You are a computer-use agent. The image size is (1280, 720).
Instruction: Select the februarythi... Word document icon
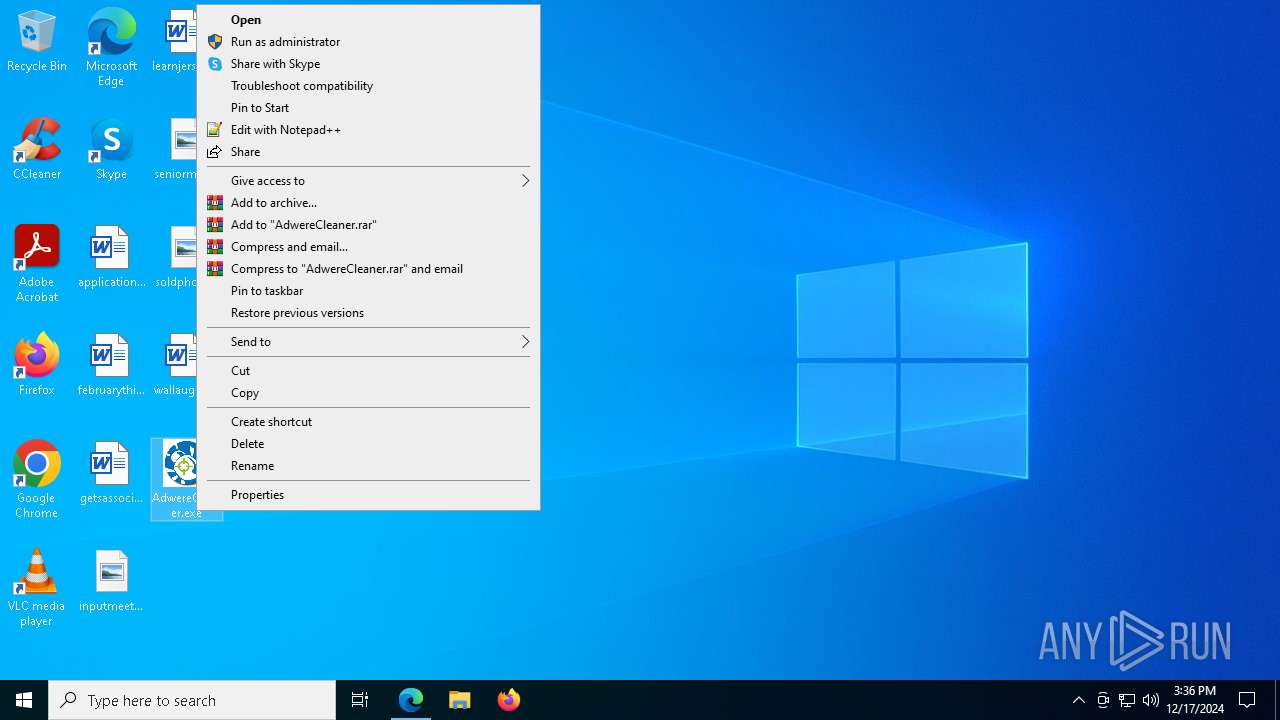pos(111,365)
